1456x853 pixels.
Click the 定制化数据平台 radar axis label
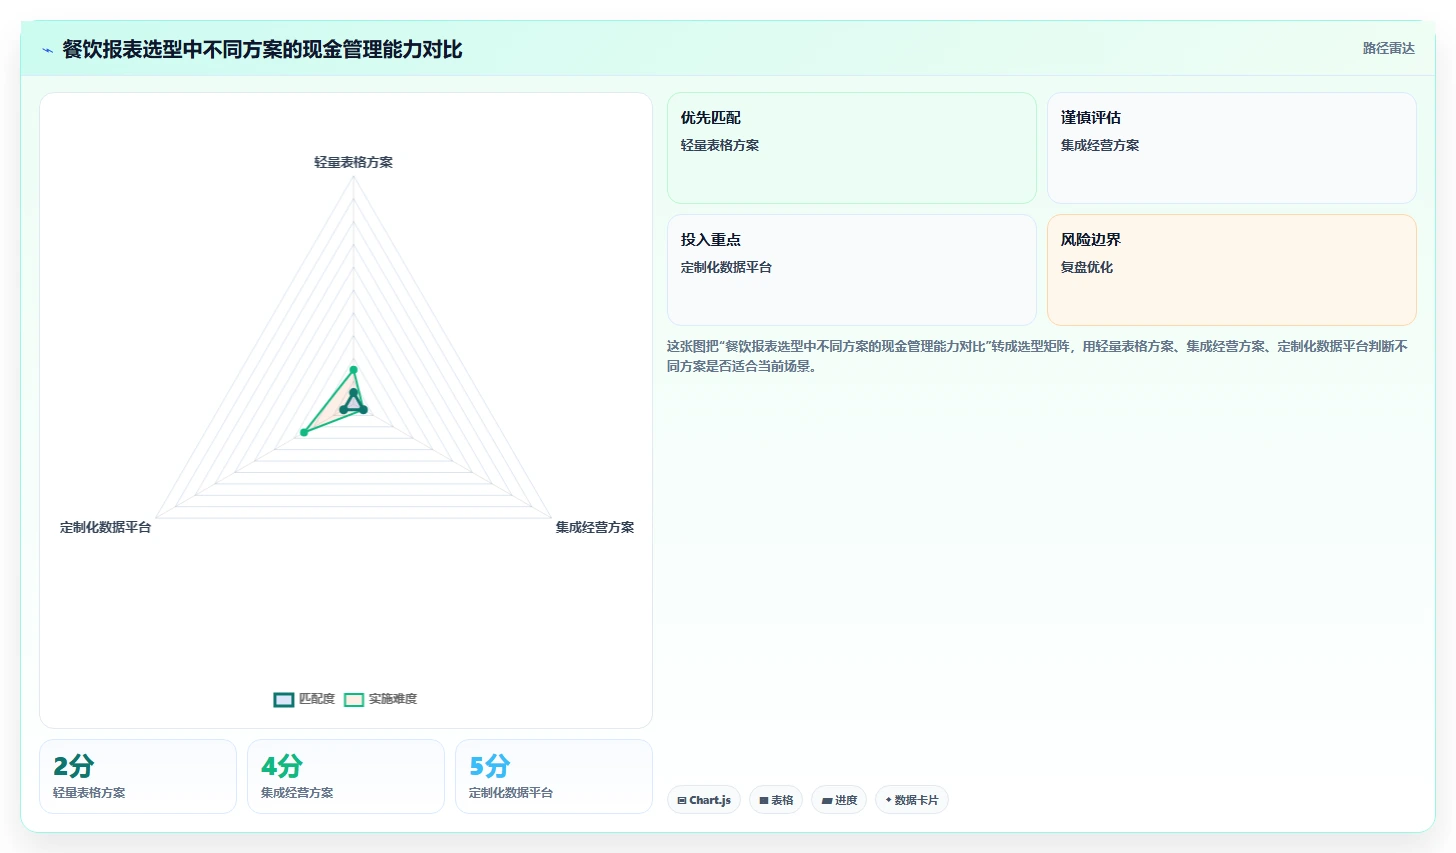tap(105, 527)
